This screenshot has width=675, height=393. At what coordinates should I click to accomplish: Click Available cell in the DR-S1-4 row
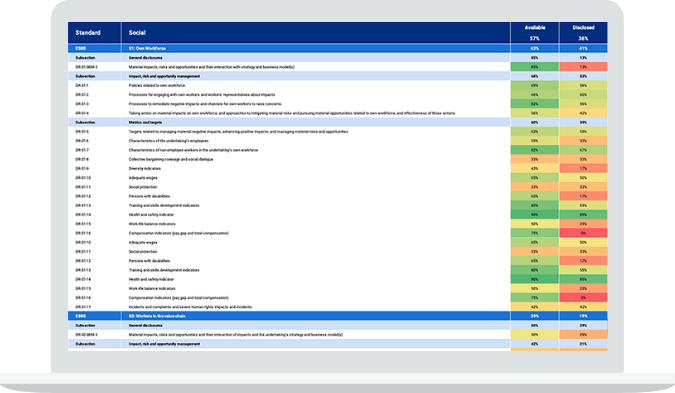535,113
